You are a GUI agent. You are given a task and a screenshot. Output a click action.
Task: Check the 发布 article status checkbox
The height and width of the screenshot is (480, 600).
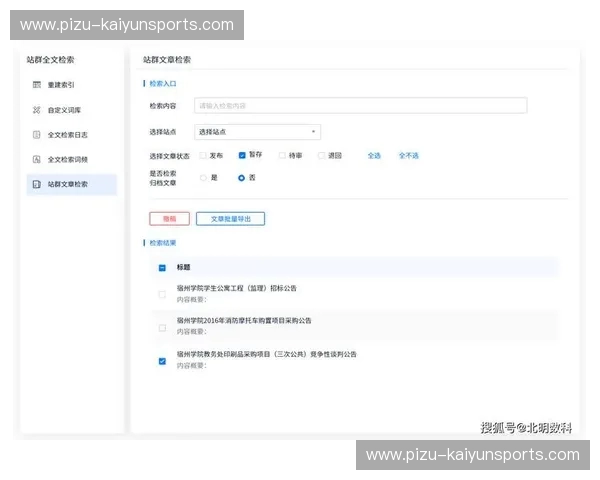203,155
